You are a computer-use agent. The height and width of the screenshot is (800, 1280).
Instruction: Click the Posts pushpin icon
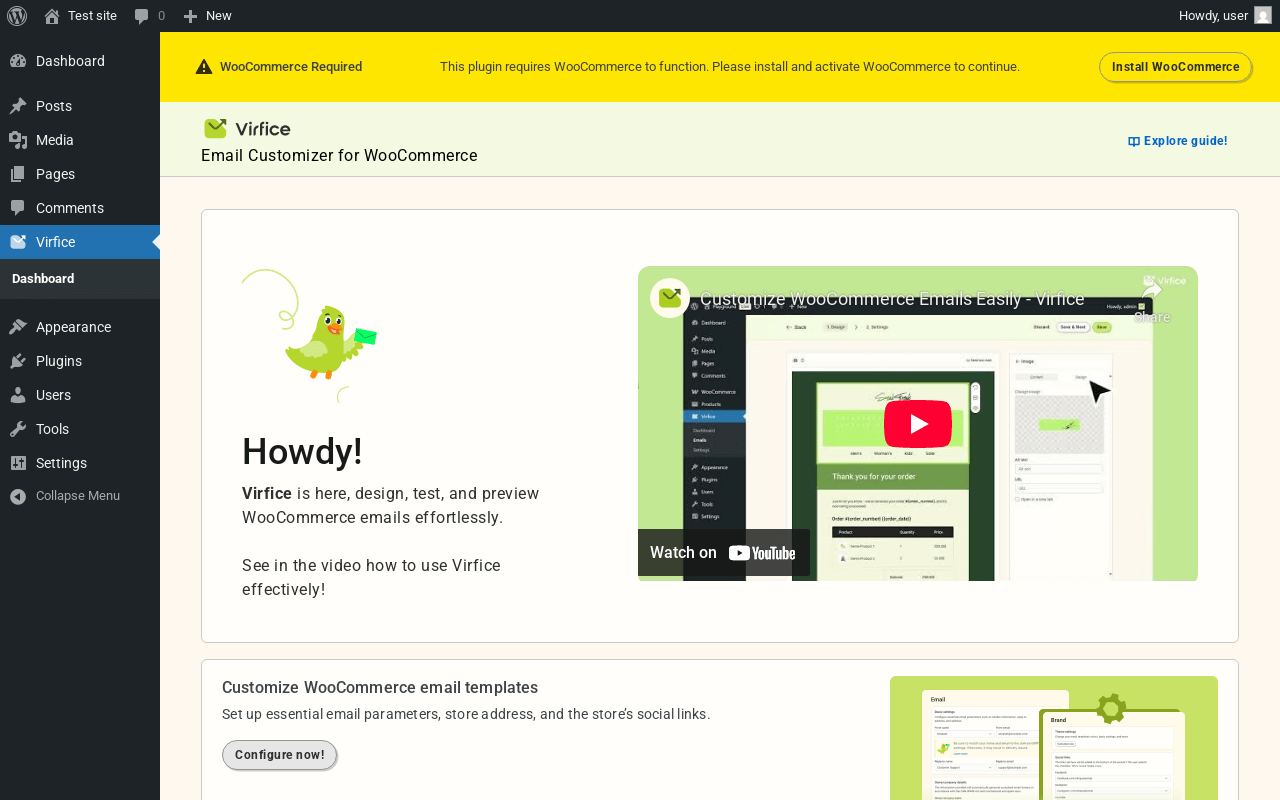coord(18,106)
